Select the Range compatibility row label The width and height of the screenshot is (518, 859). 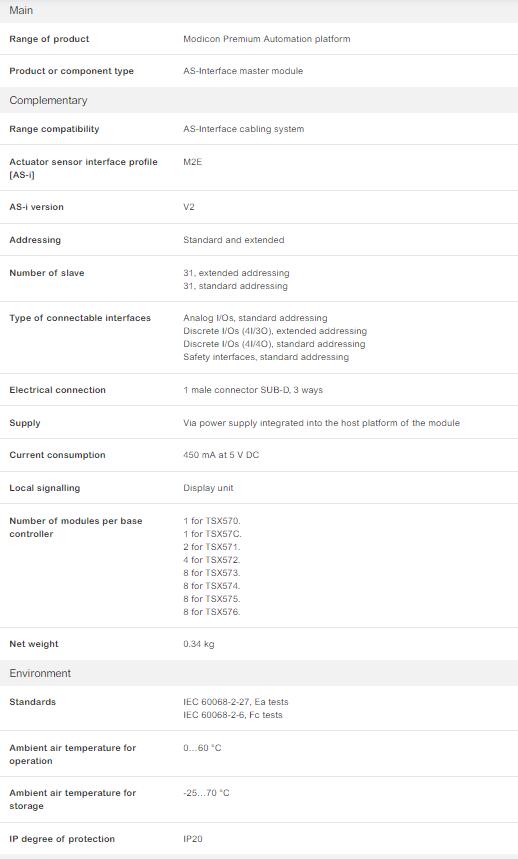pos(54,129)
